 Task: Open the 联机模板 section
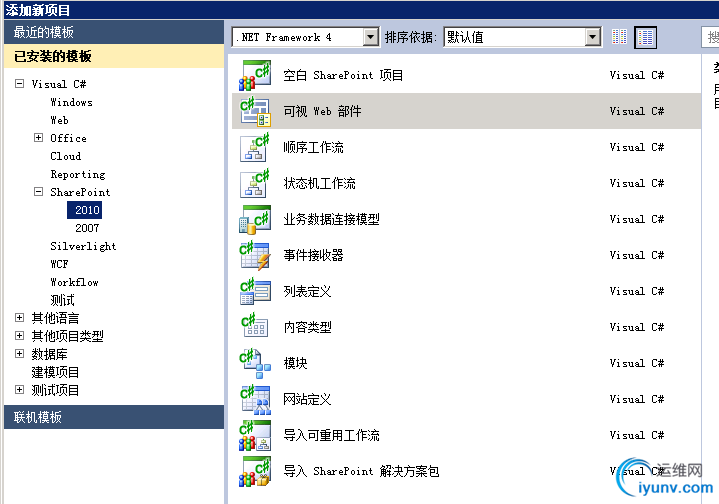(x=114, y=417)
